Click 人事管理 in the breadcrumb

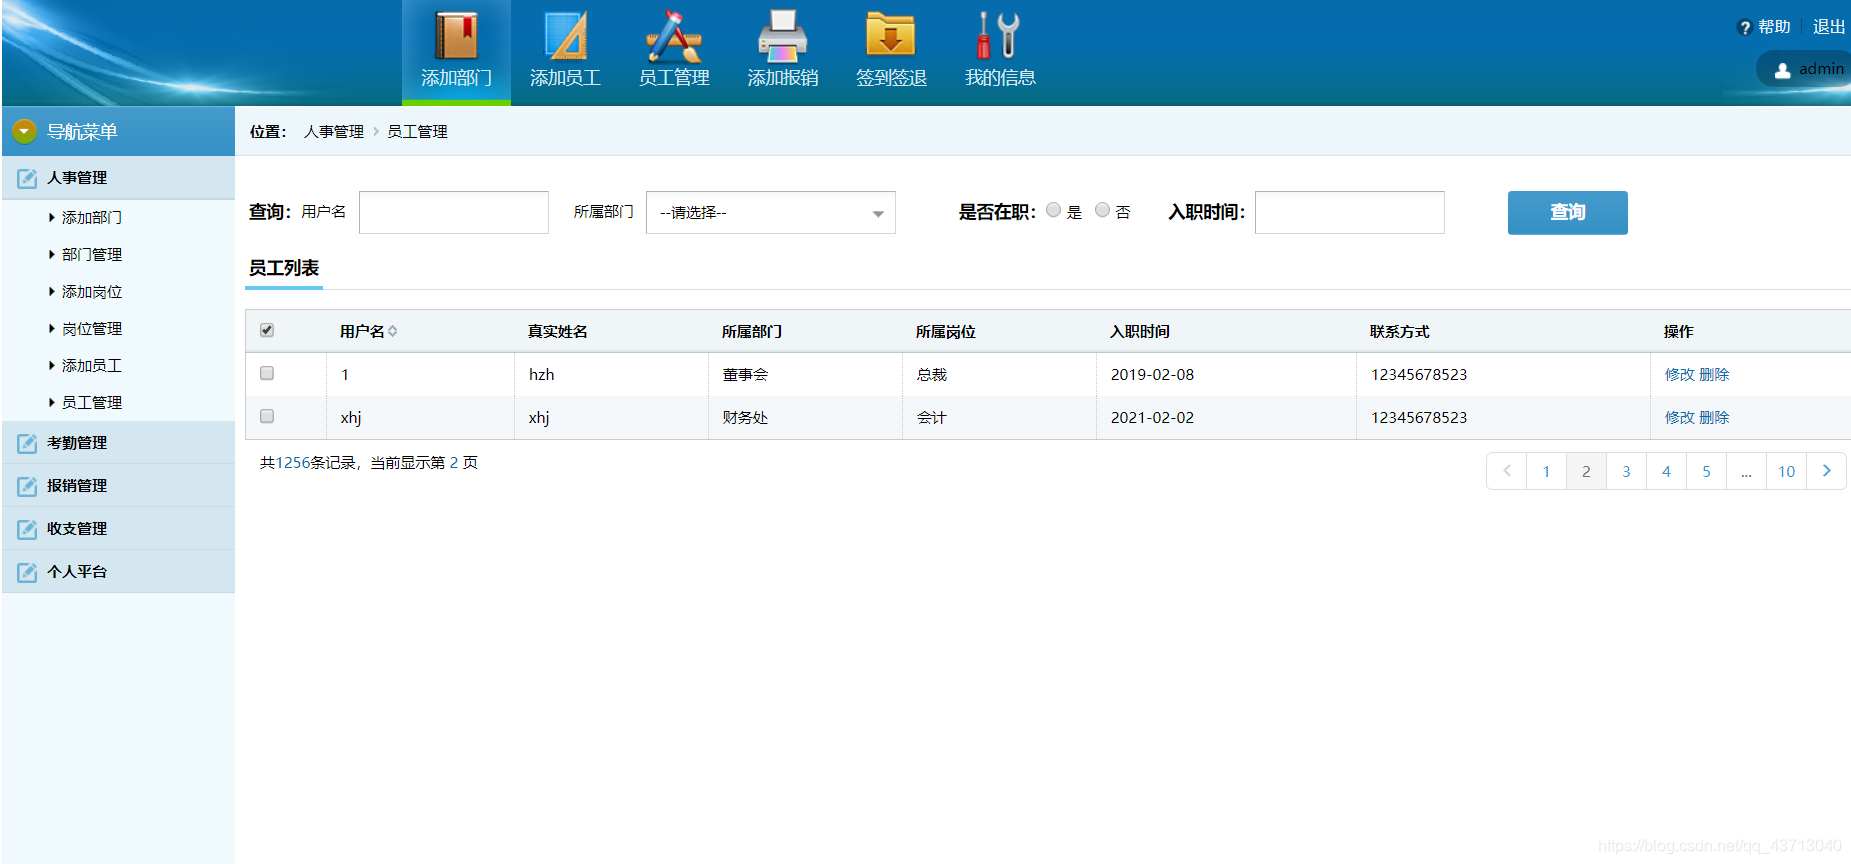[x=334, y=131]
